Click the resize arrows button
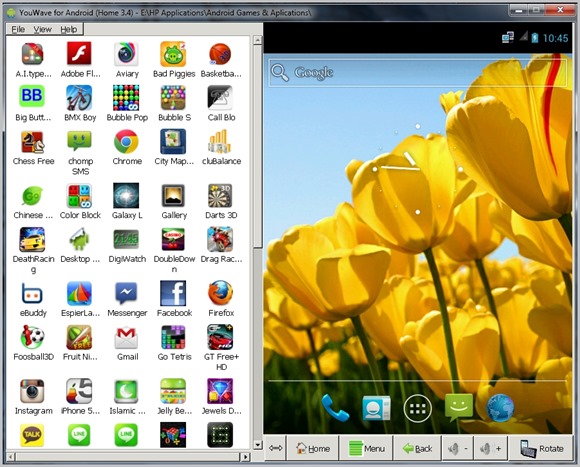 click(276, 448)
